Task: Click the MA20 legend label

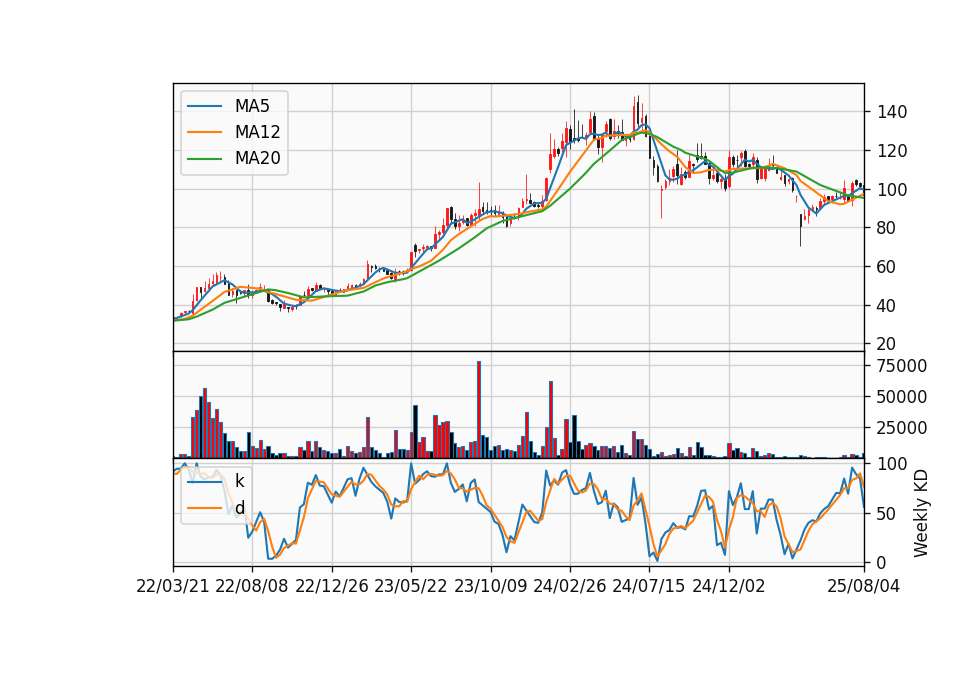Action: coord(257,158)
